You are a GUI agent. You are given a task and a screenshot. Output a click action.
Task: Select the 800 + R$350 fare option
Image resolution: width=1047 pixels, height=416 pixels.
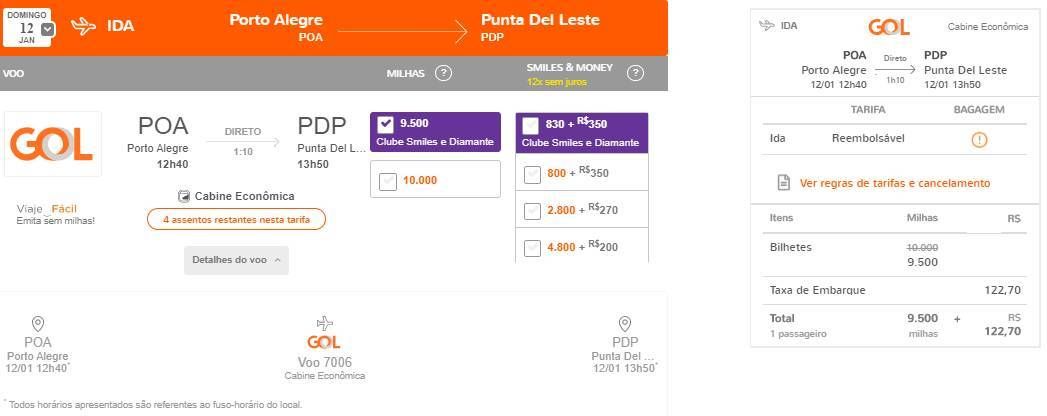[x=532, y=174]
